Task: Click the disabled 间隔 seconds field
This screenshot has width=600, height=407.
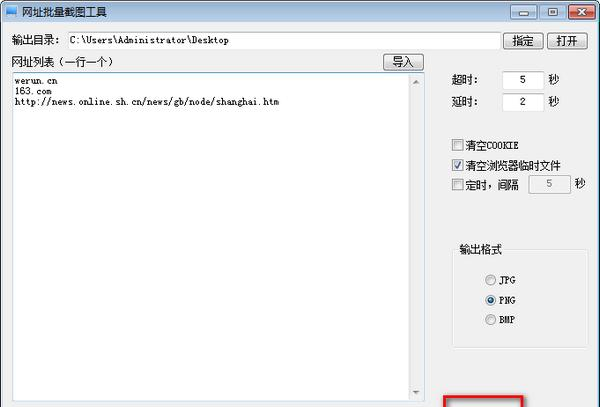Action: click(549, 184)
